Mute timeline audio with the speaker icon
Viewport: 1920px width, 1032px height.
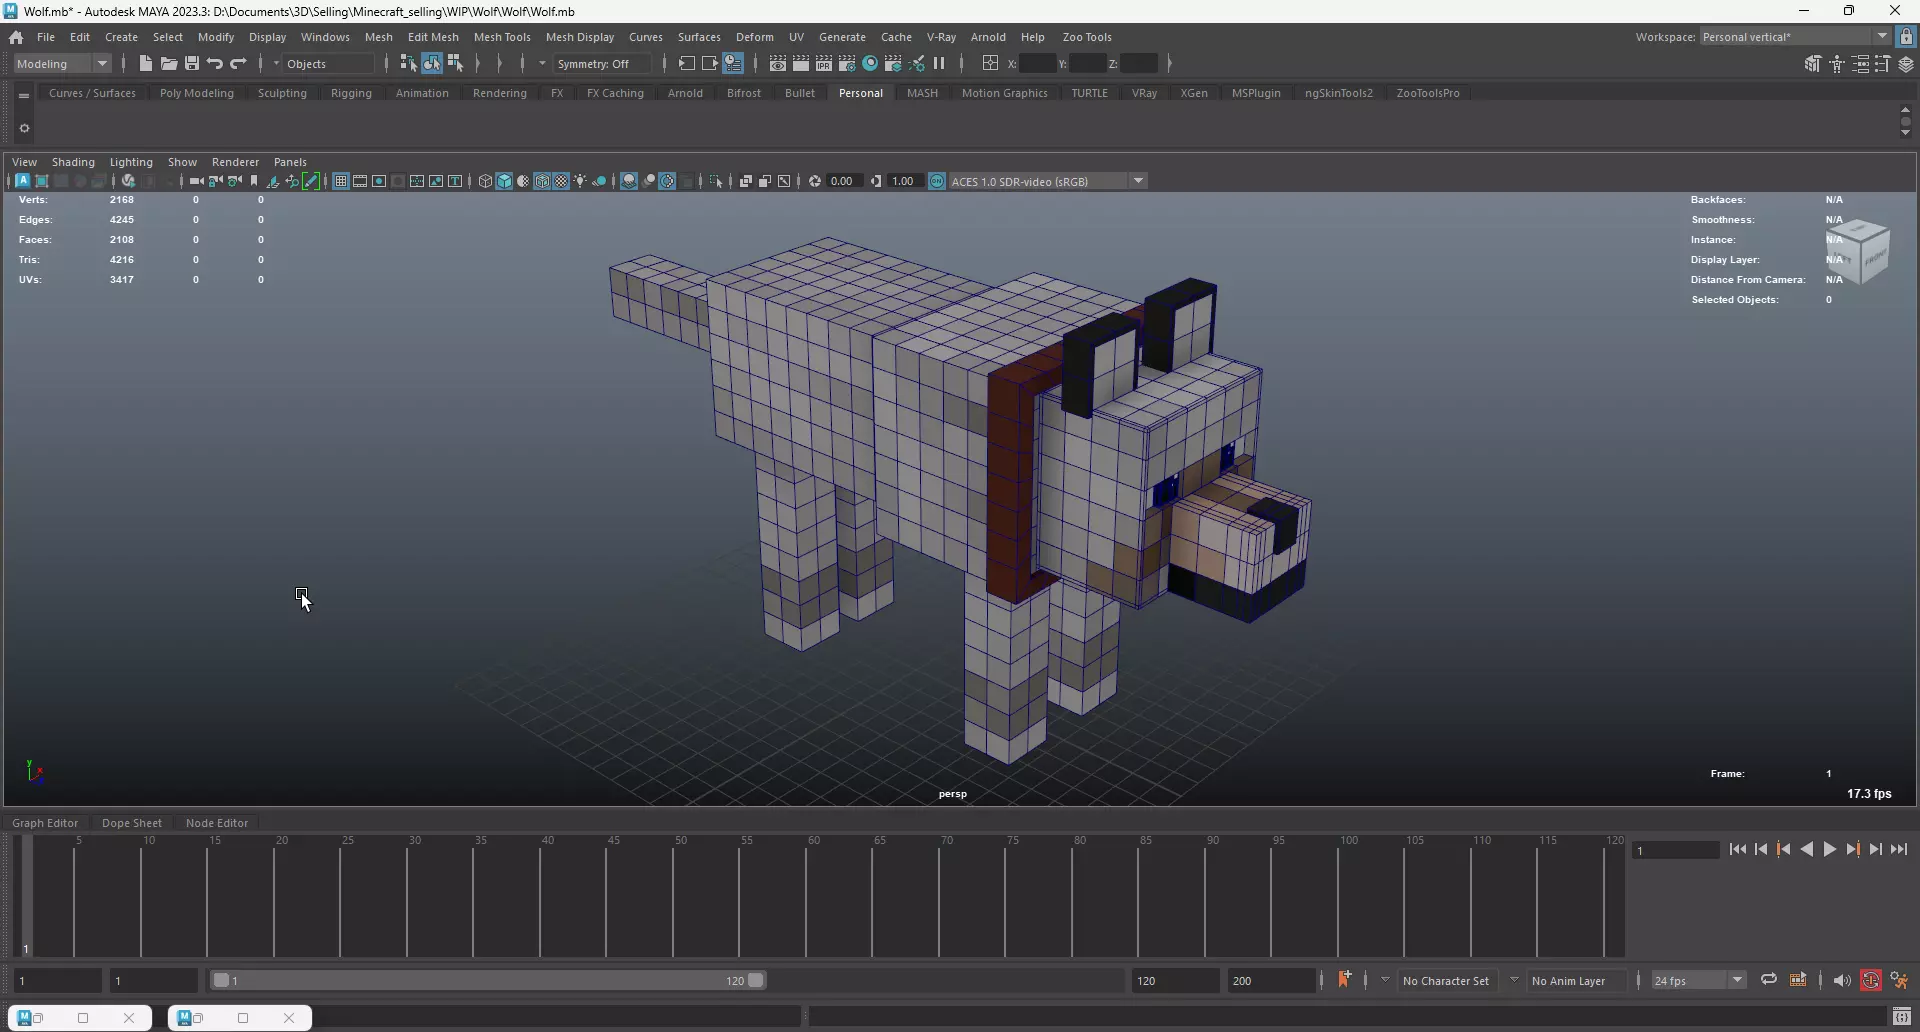1841,980
